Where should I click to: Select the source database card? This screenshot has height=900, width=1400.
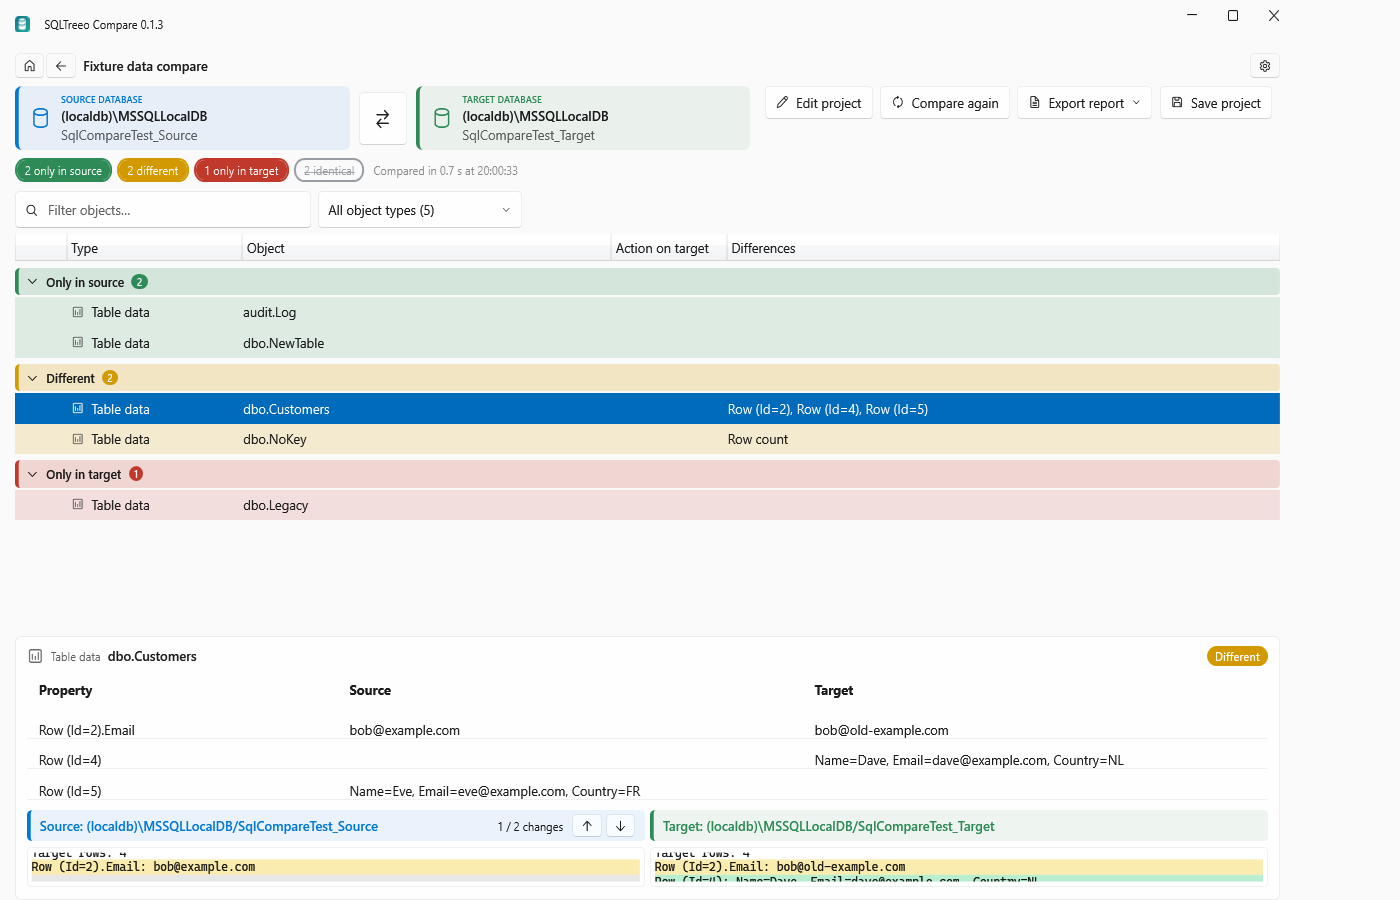(183, 118)
